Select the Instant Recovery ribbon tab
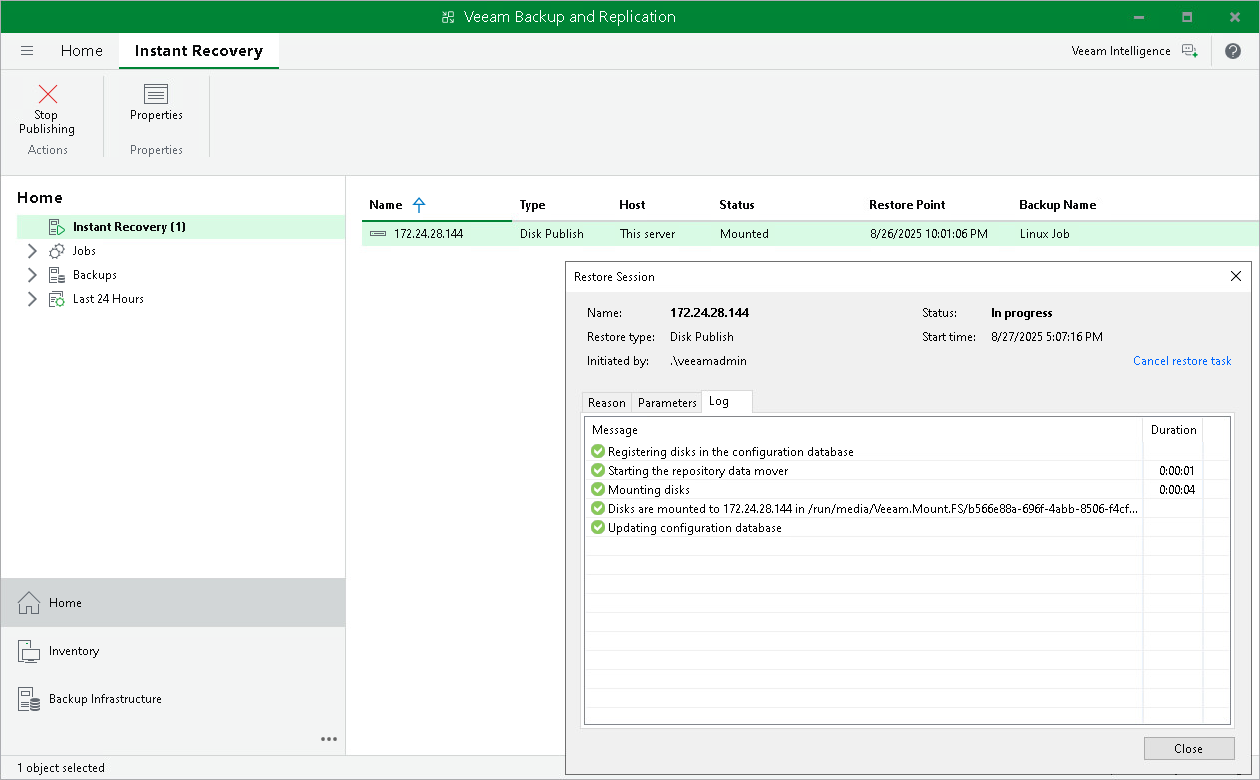 199,51
